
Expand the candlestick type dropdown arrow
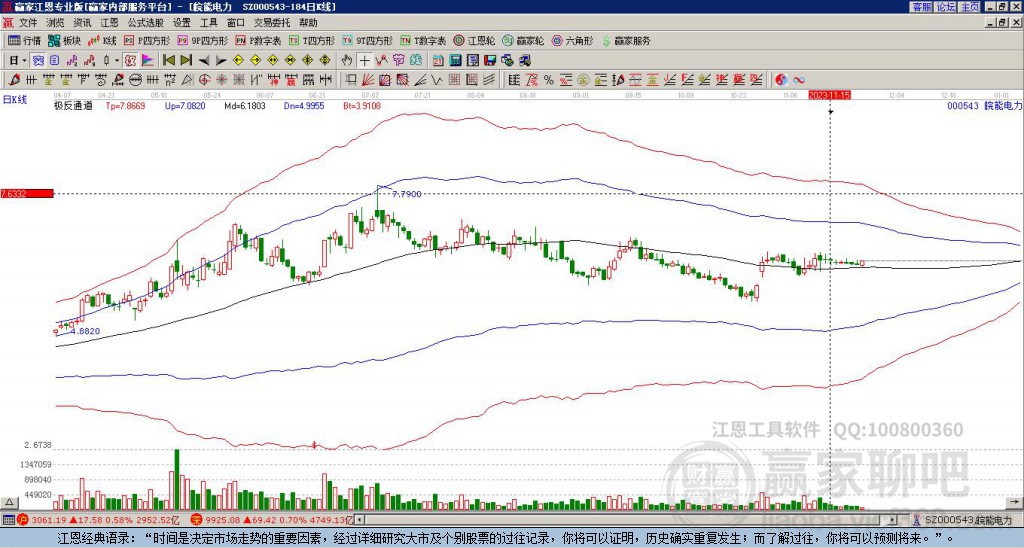pyautogui.click(x=117, y=61)
